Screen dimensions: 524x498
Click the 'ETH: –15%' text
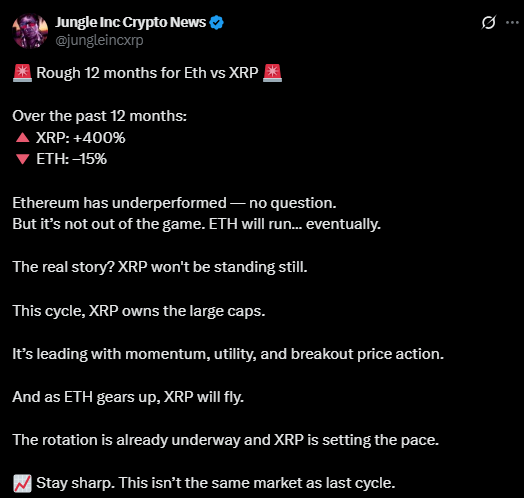[72, 159]
